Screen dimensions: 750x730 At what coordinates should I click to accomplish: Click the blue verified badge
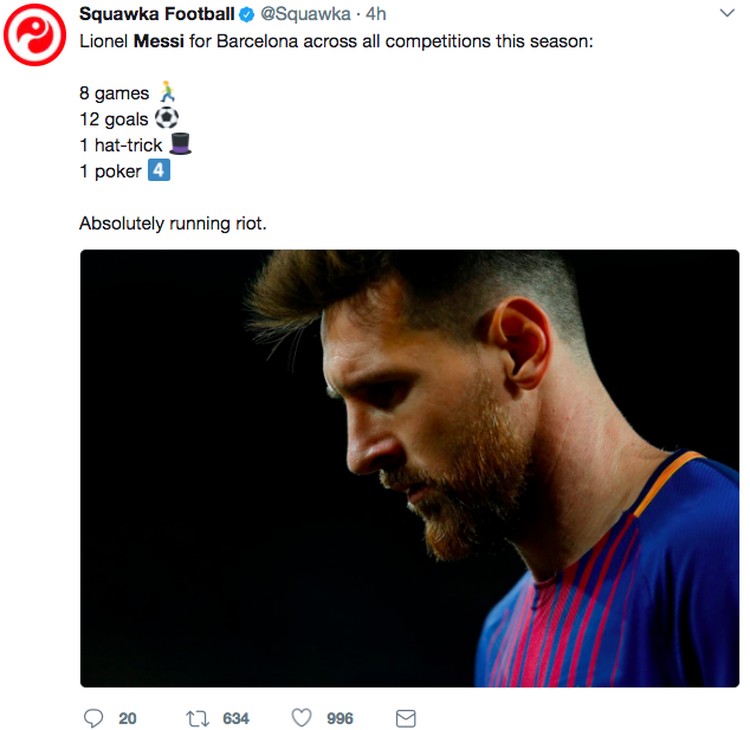pyautogui.click(x=246, y=14)
